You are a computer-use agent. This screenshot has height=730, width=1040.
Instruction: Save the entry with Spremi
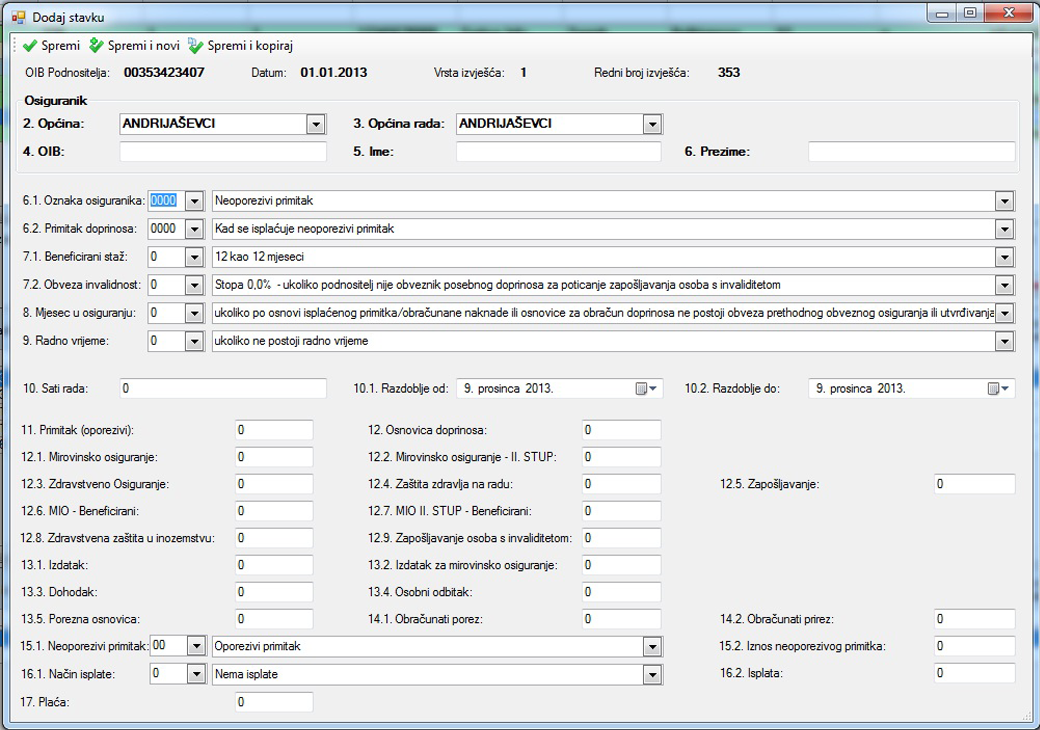(x=52, y=46)
